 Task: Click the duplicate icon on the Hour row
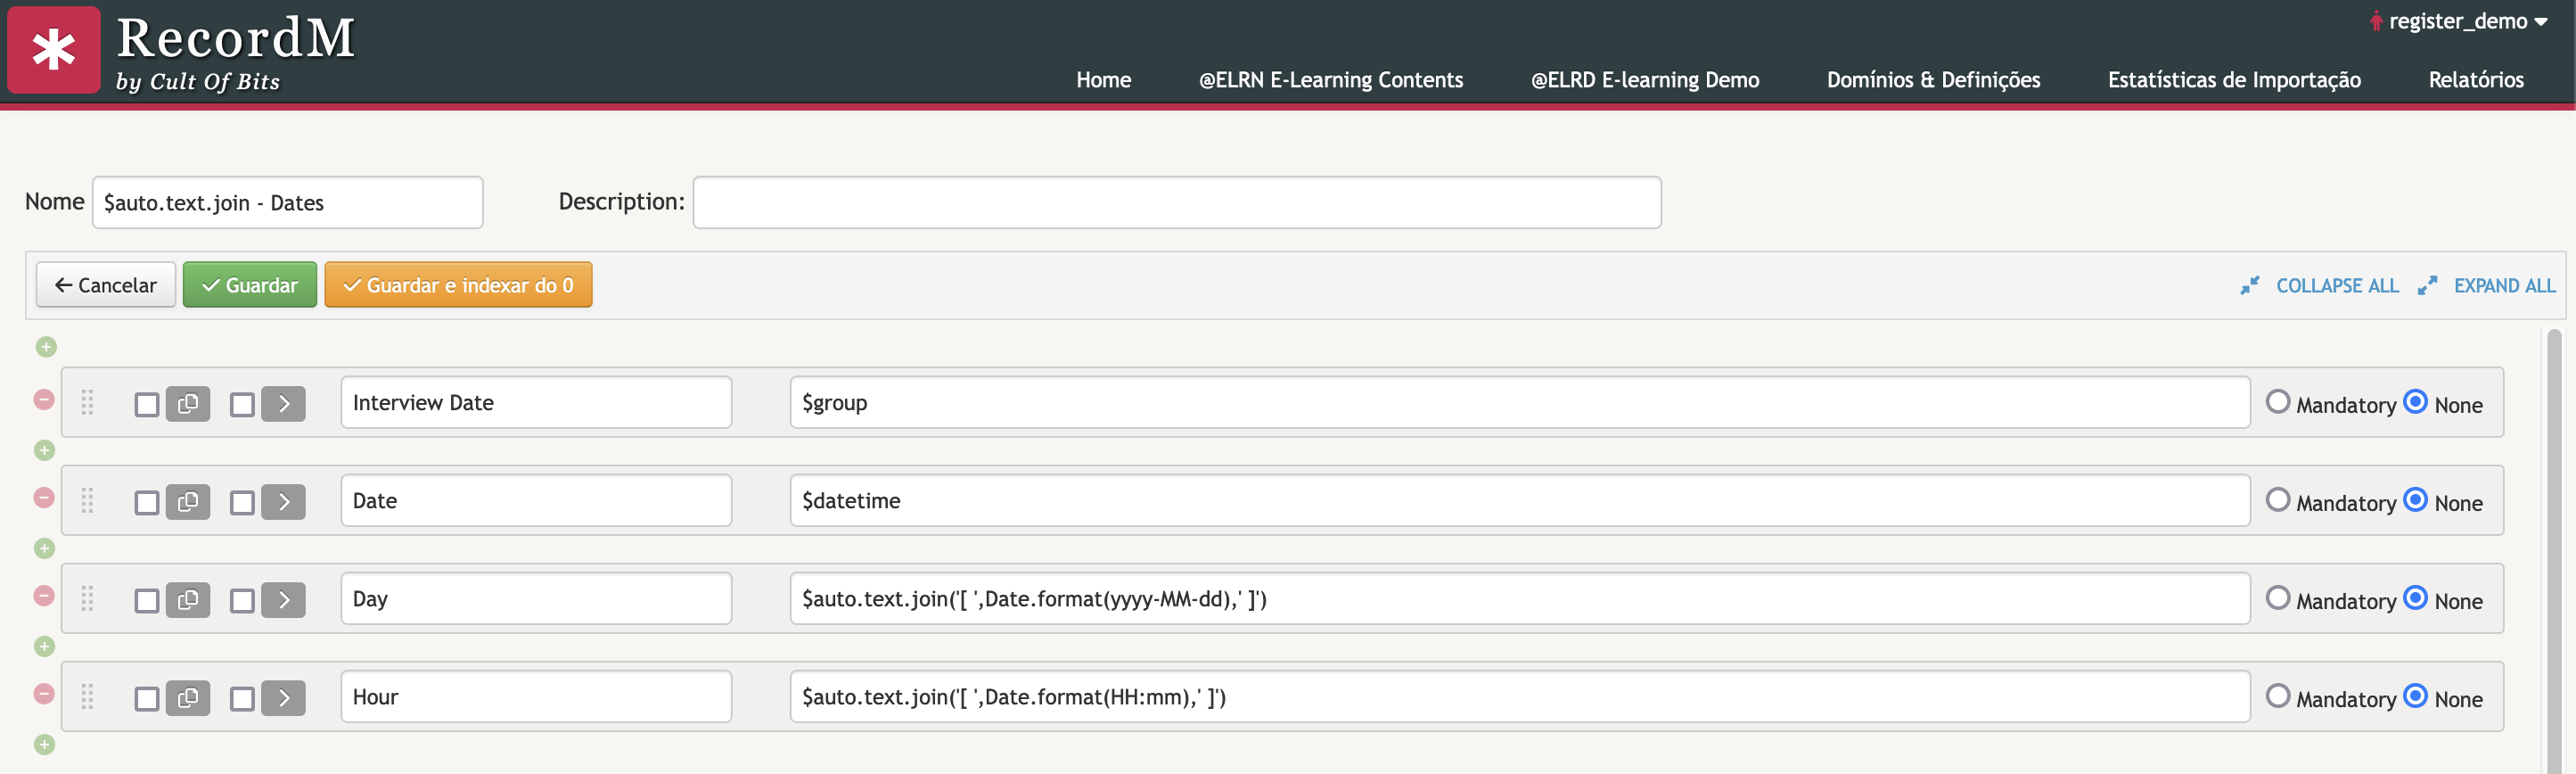[x=188, y=698]
